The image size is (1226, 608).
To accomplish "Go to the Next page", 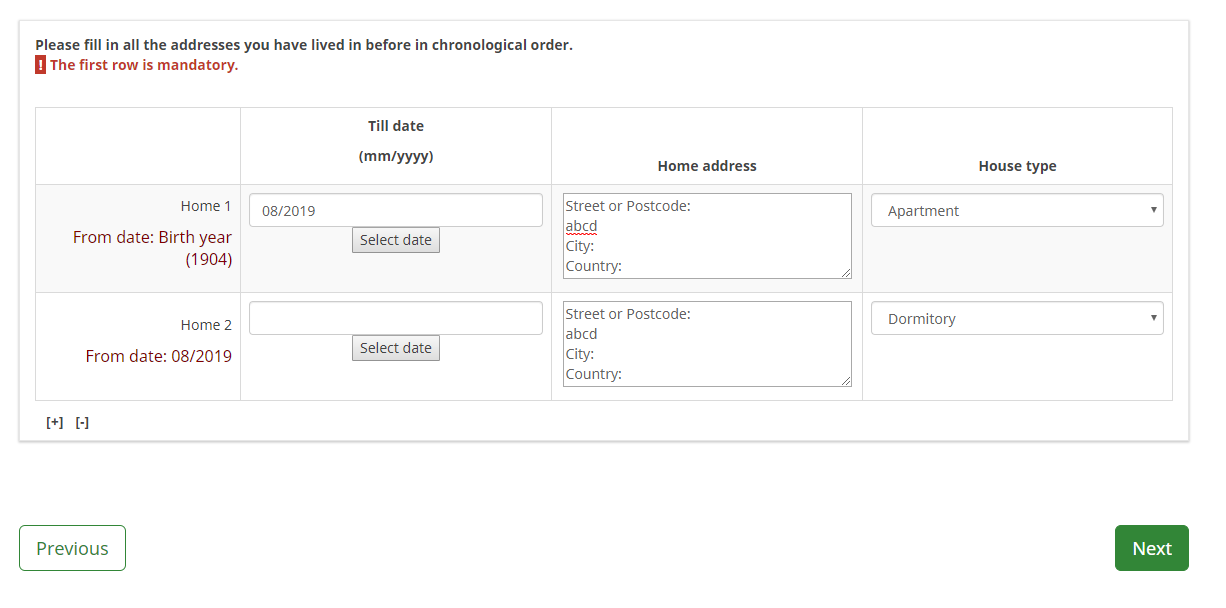I will [1151, 548].
